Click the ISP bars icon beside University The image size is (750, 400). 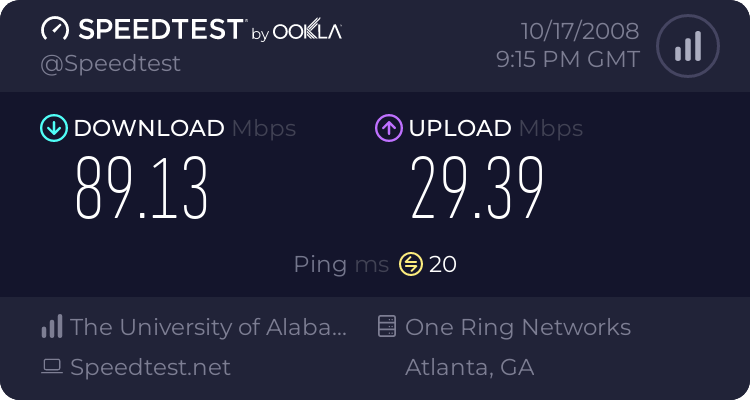coord(52,327)
